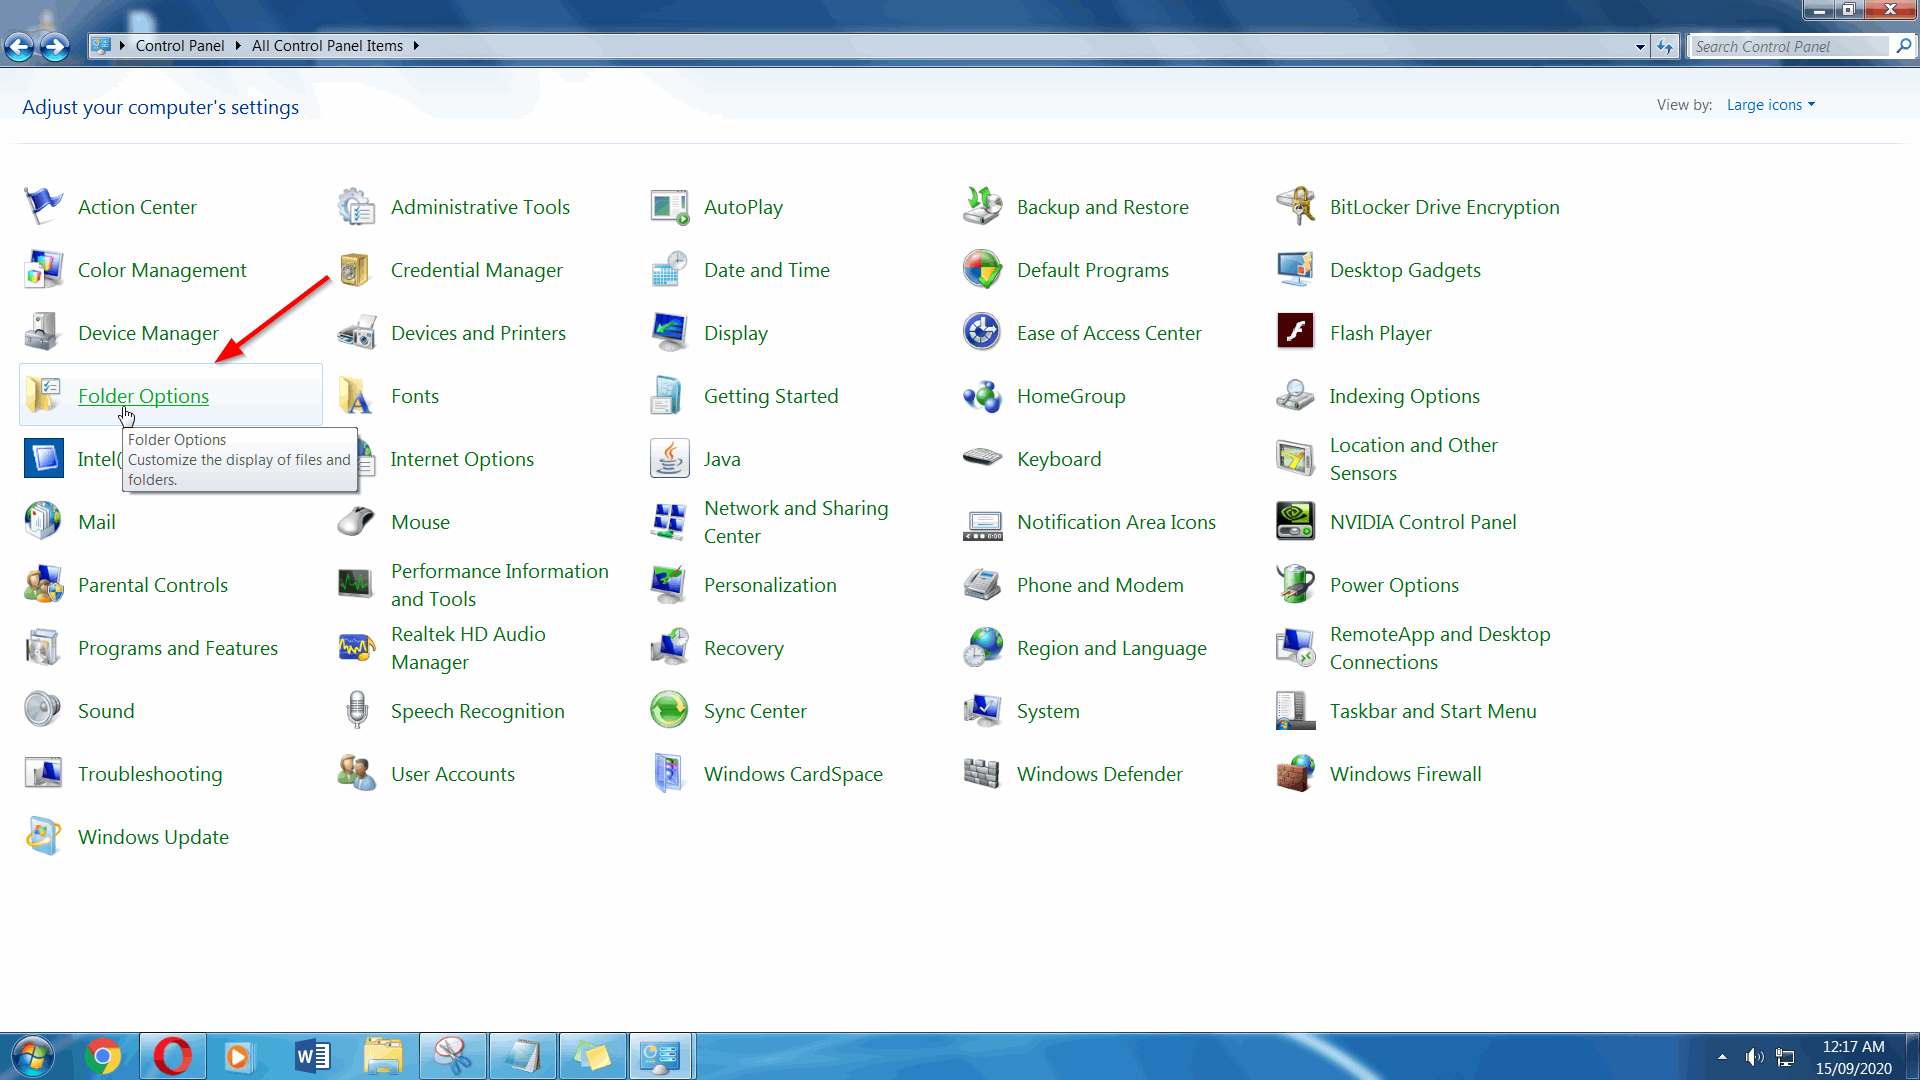
Task: Open Region and Language link
Action: [1111, 648]
